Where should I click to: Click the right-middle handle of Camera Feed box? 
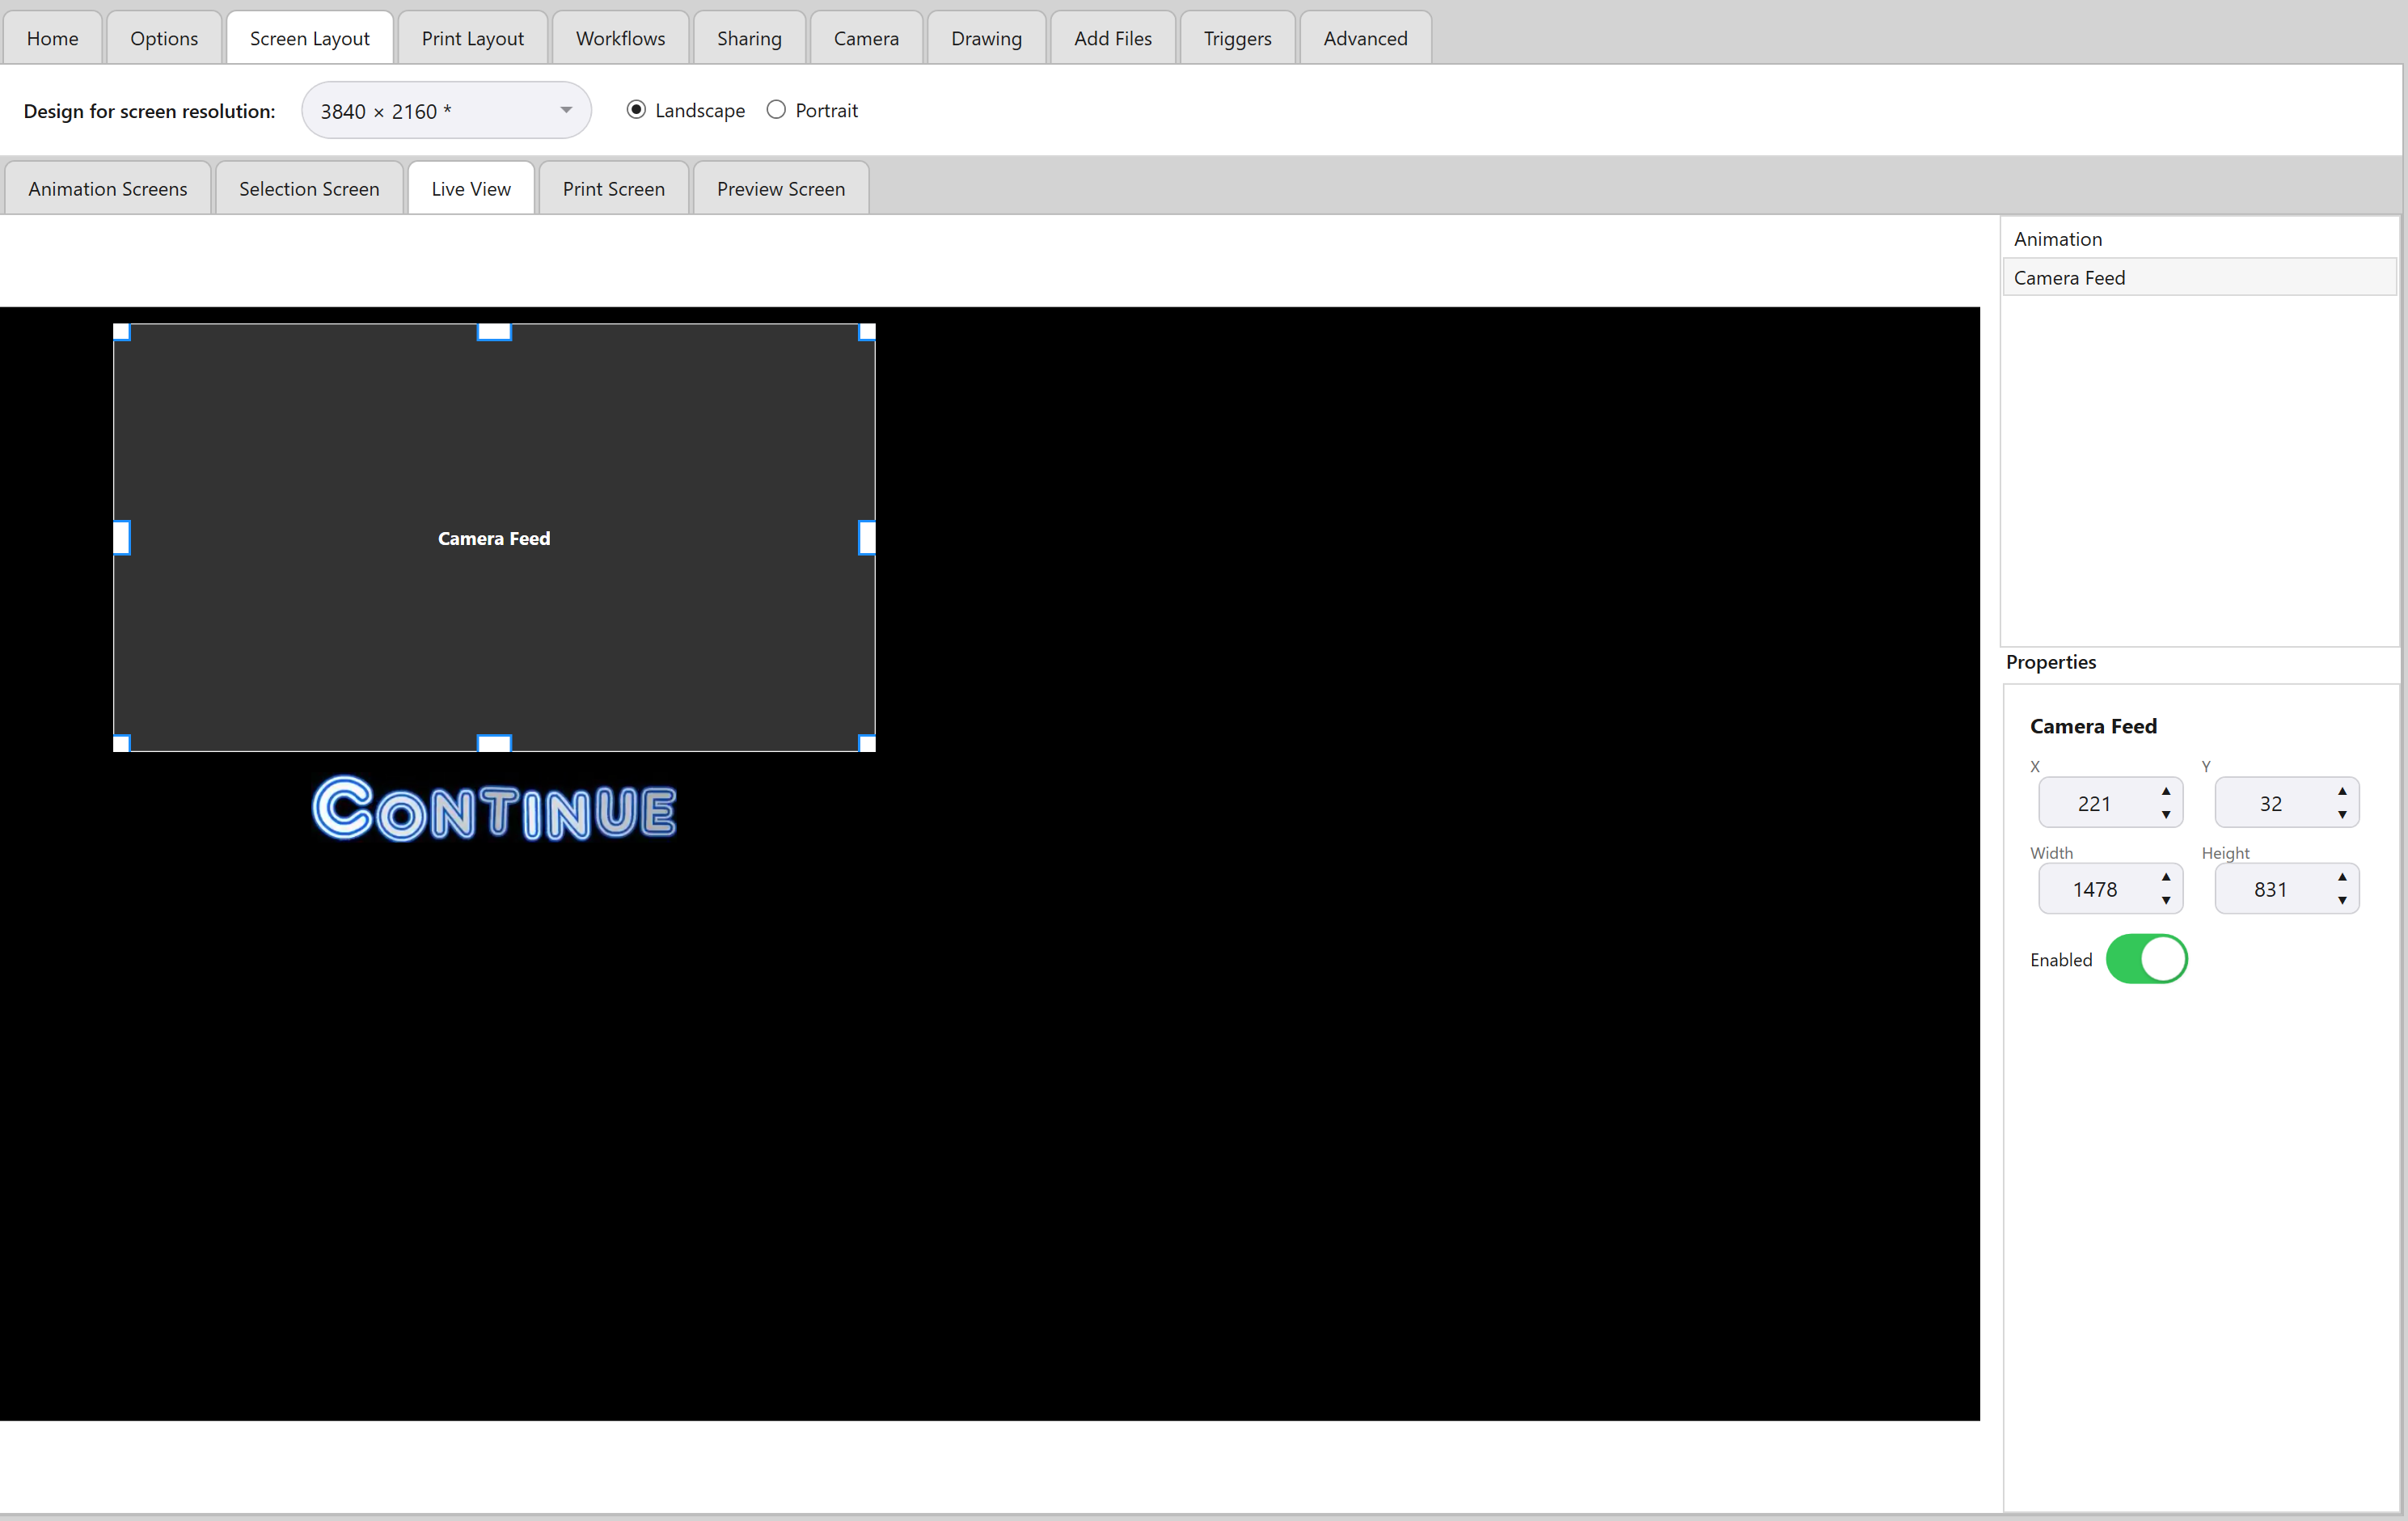pyautogui.click(x=867, y=538)
